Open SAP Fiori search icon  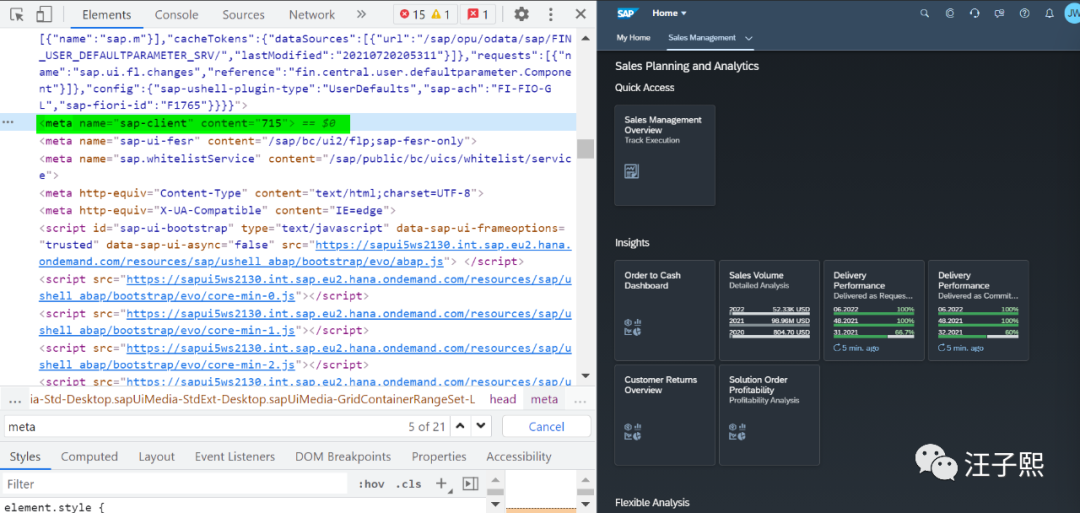pyautogui.click(x=924, y=13)
